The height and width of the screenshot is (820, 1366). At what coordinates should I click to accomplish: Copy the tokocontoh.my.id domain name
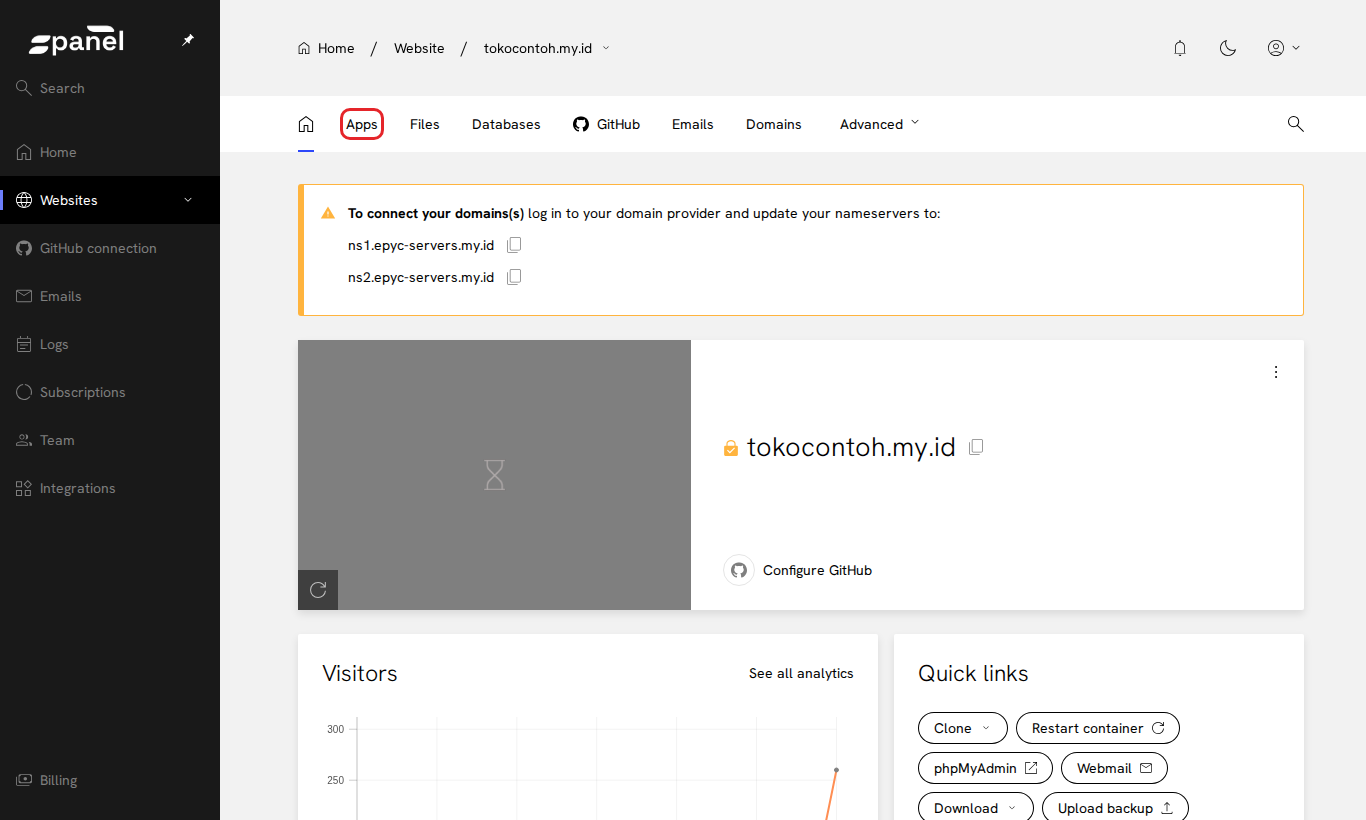(x=976, y=447)
